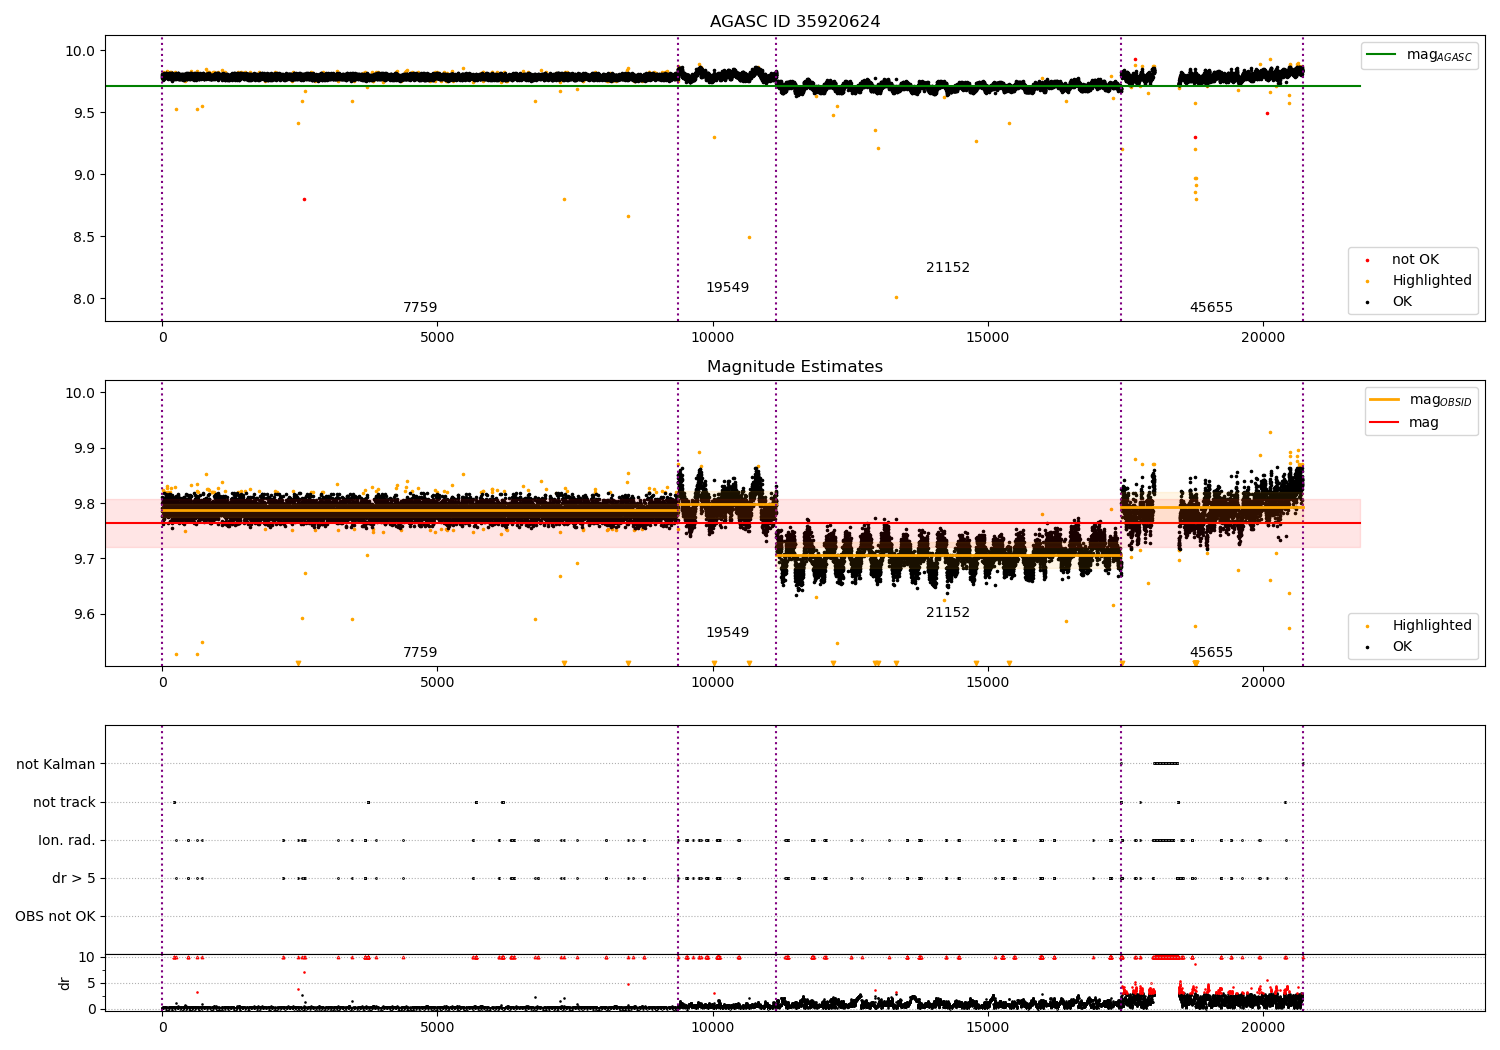
Task: Click the "not track" axis label
Action: (64, 803)
